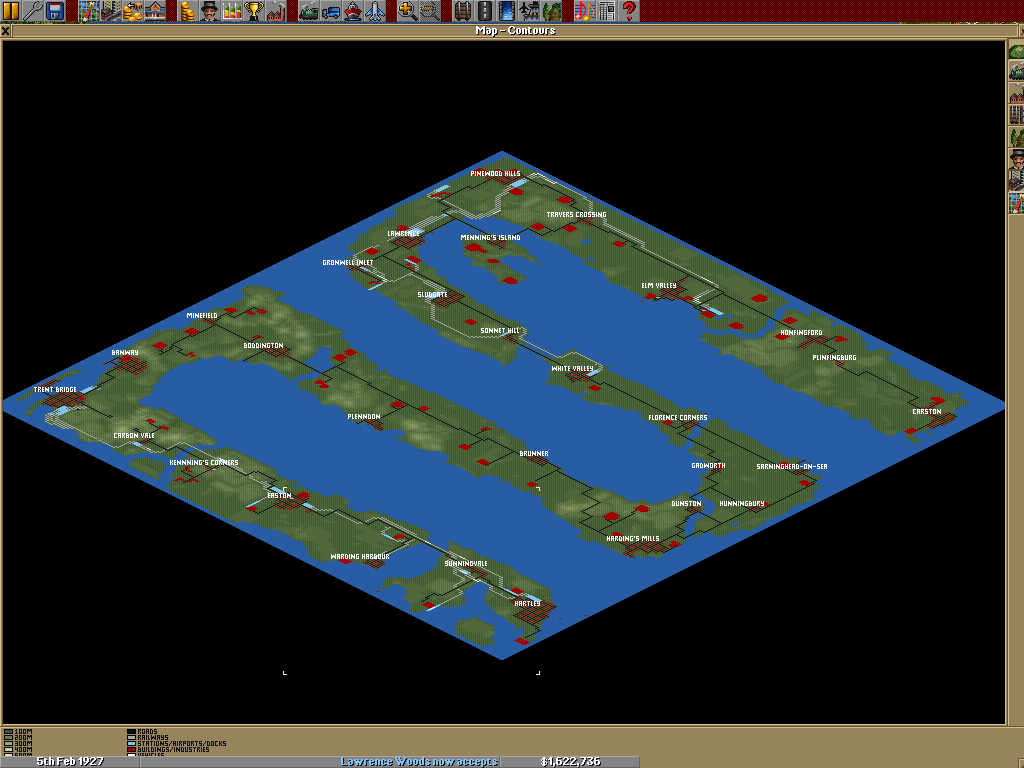Open the sound and music icon
1024x768 pixels.
pos(584,10)
